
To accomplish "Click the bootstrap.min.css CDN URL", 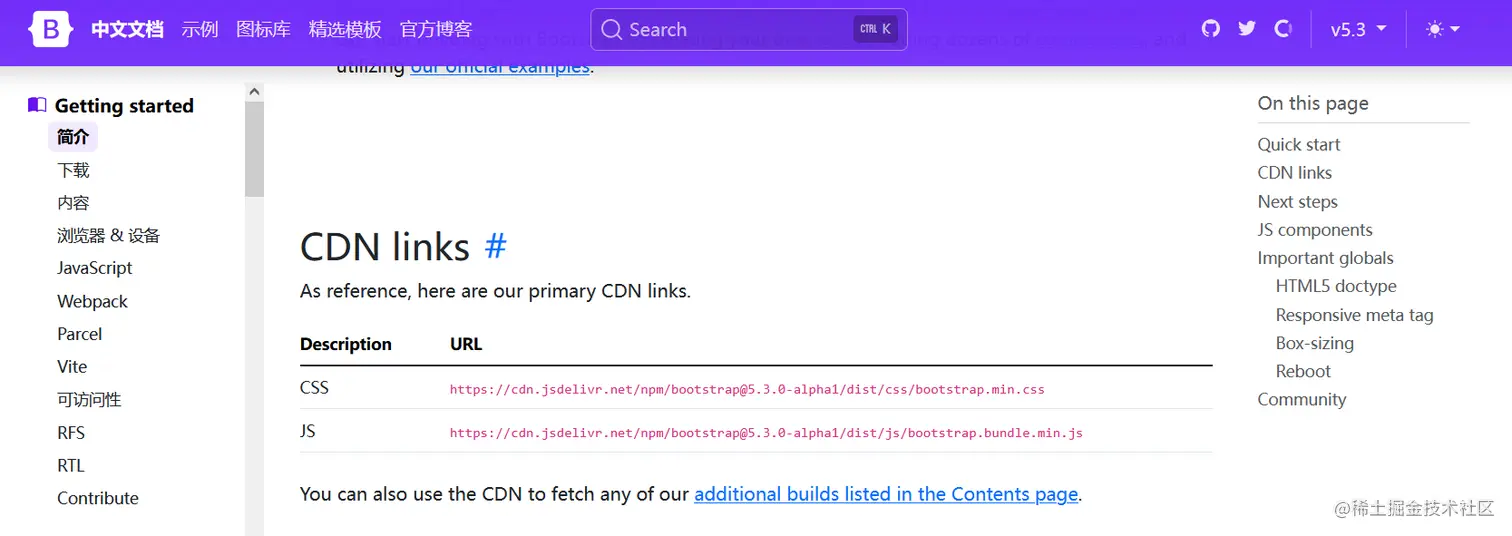I will coord(747,389).
